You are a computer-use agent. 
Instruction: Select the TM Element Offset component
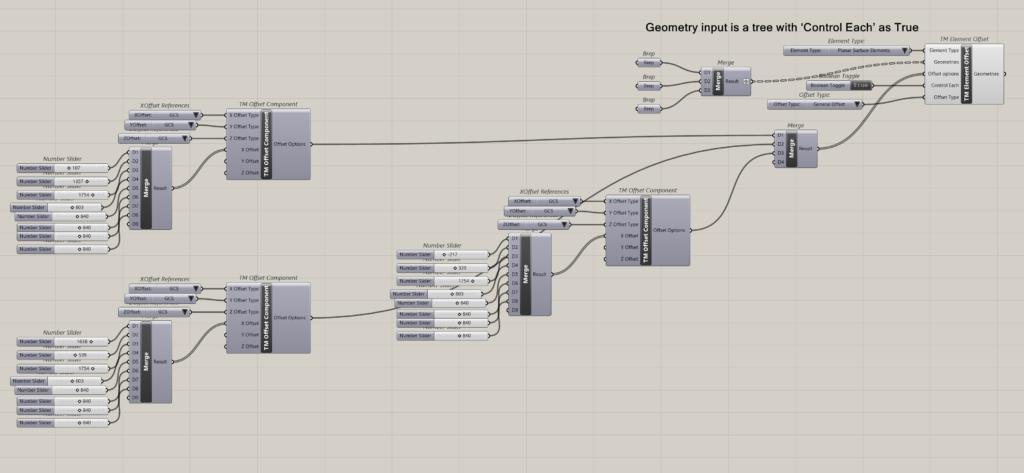966,73
